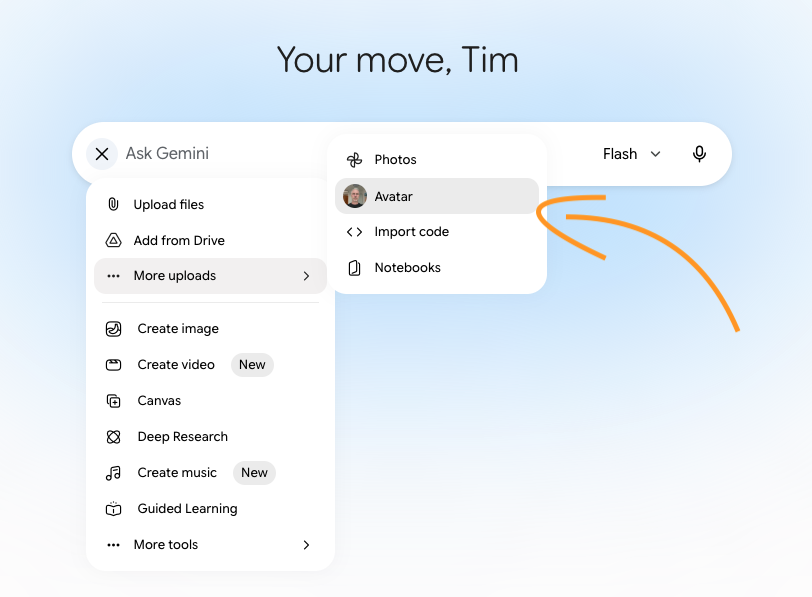Click the chevron arrow on More uploads

306,276
